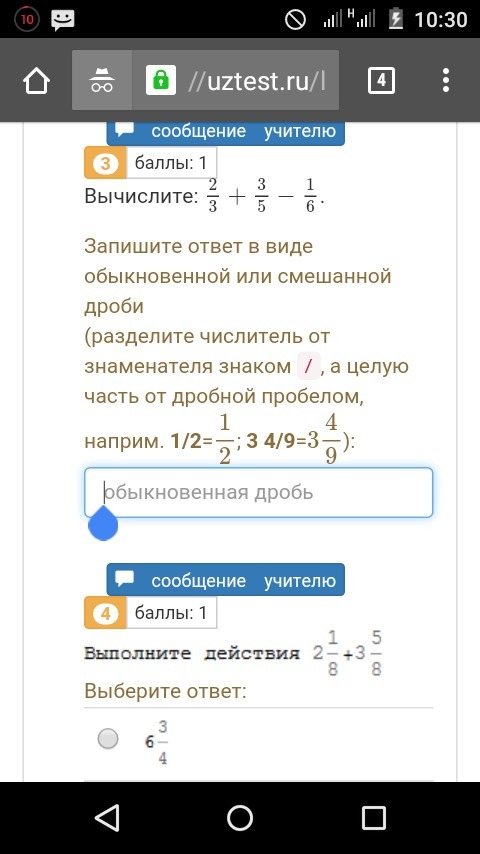Viewport: 480px width, 854px height.
Task: Select the radio button for 6 3/4
Action: coord(108,739)
